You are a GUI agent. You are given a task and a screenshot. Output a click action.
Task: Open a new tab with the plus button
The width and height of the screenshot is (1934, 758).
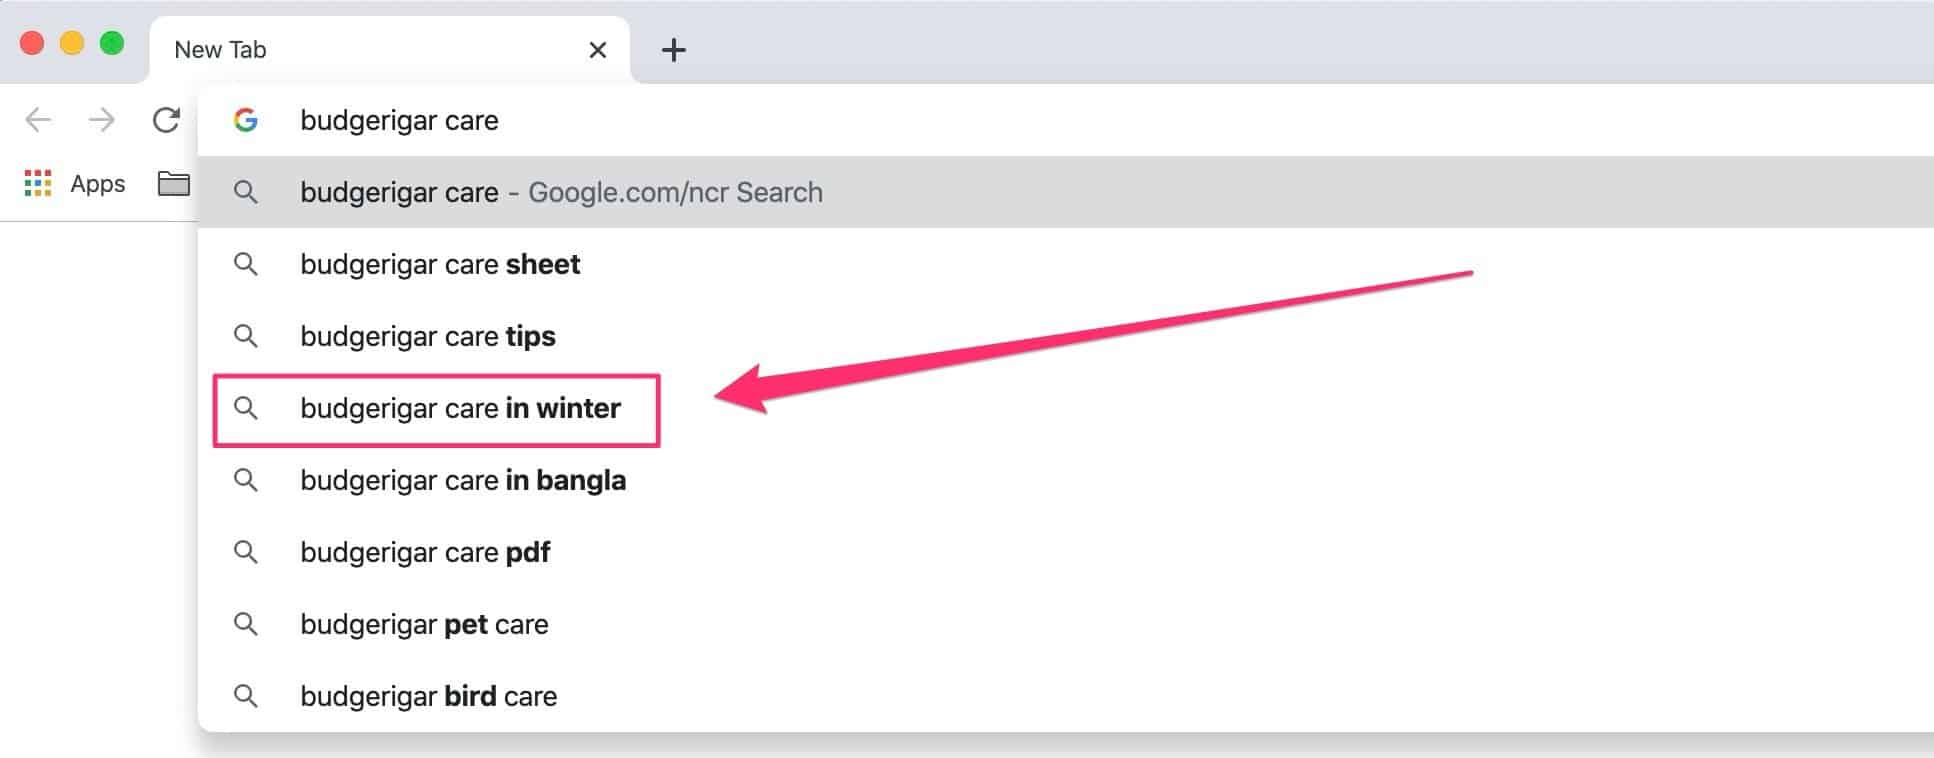point(673,50)
